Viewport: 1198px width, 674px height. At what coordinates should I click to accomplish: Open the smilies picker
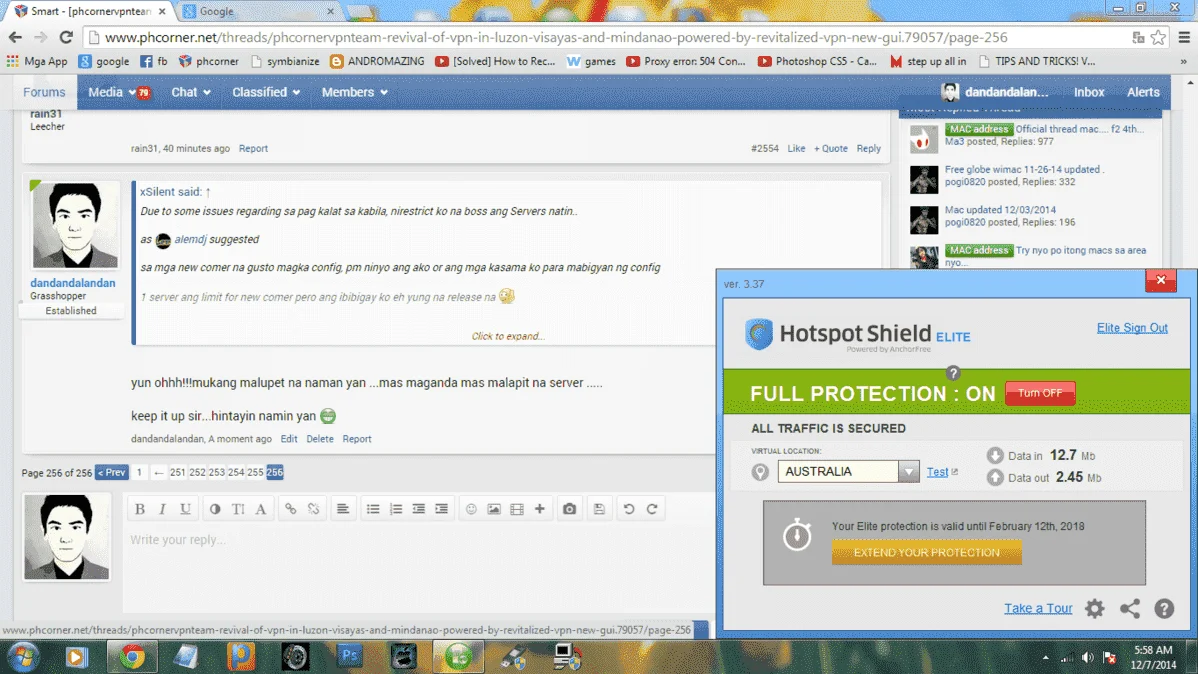(471, 509)
